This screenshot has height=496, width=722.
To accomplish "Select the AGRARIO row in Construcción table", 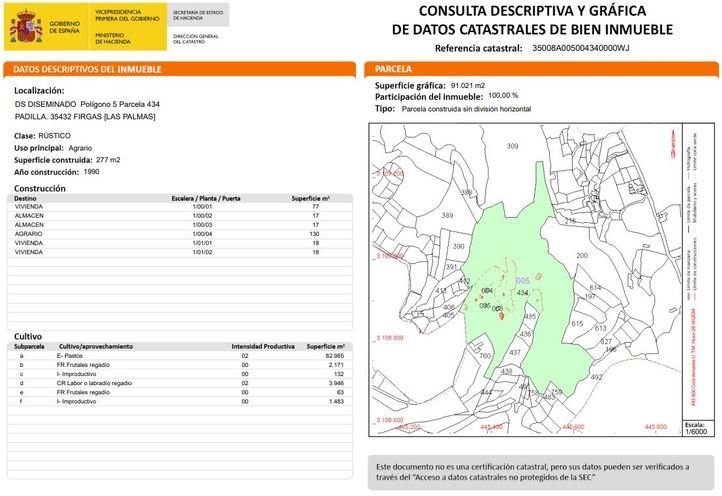I will (x=180, y=234).
